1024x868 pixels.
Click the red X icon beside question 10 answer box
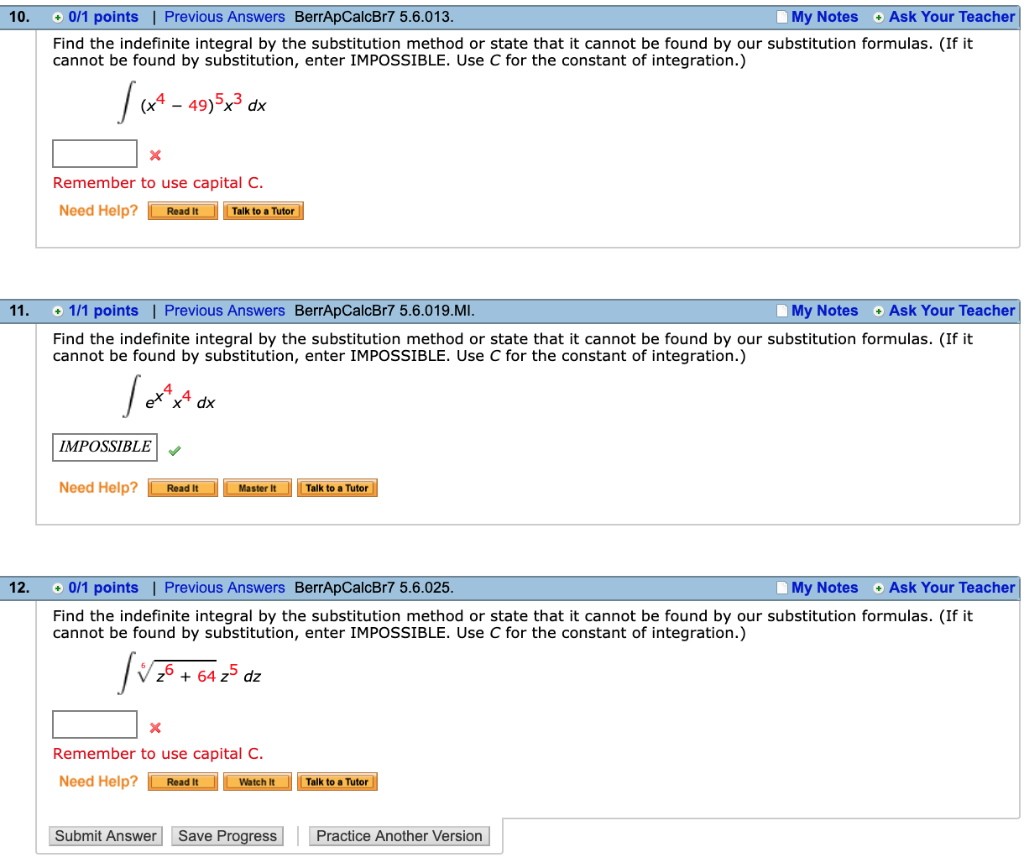coord(155,155)
